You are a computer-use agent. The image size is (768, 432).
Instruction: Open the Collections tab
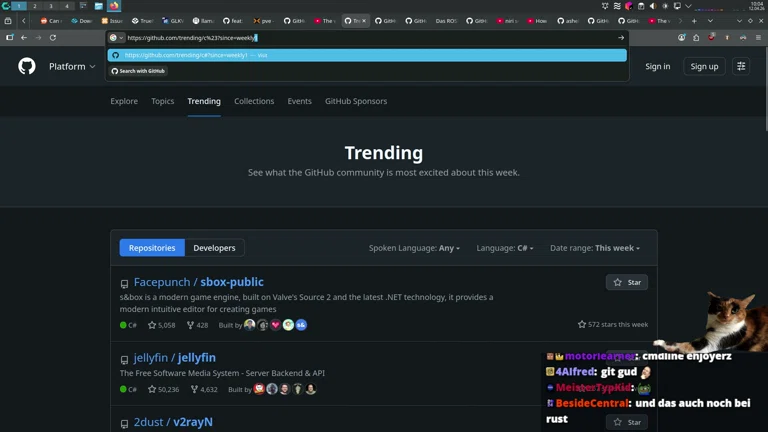pyautogui.click(x=254, y=101)
